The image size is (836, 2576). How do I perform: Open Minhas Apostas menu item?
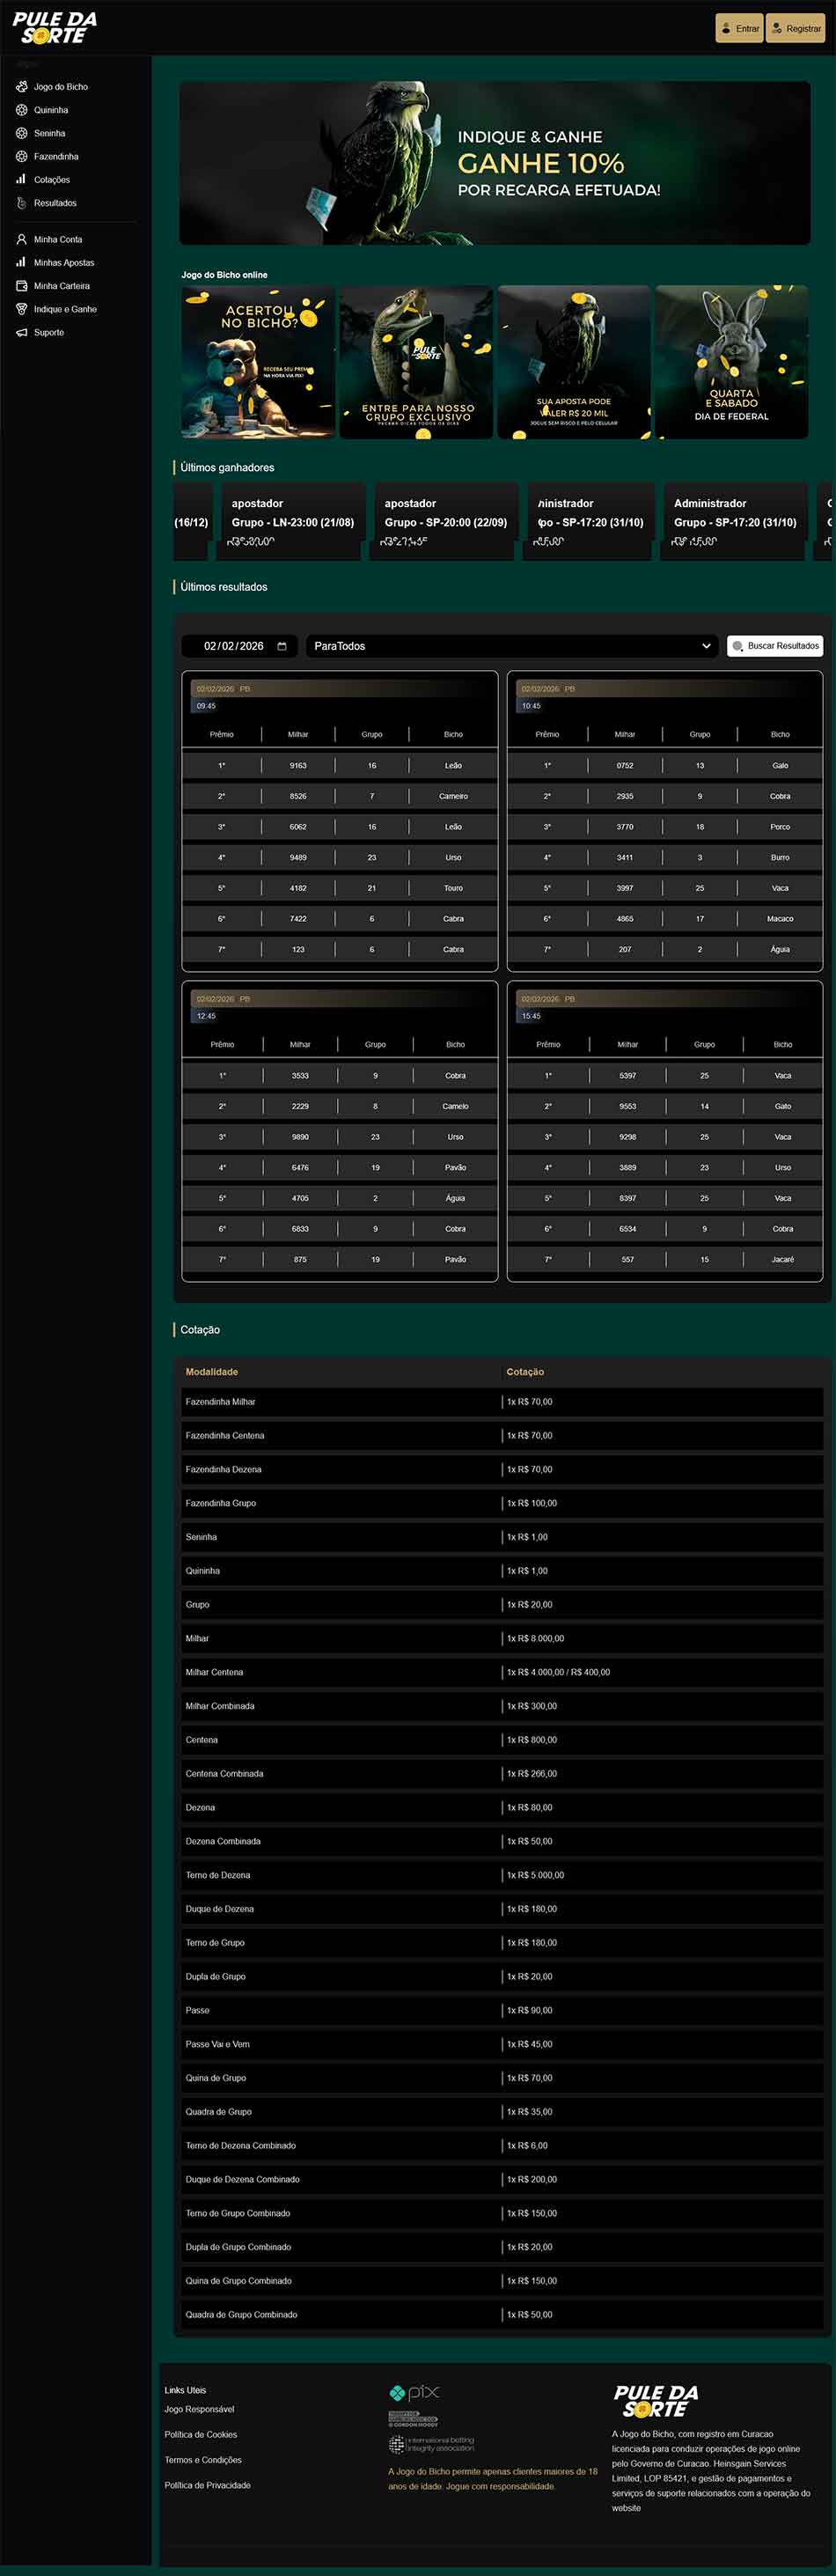pos(64,263)
